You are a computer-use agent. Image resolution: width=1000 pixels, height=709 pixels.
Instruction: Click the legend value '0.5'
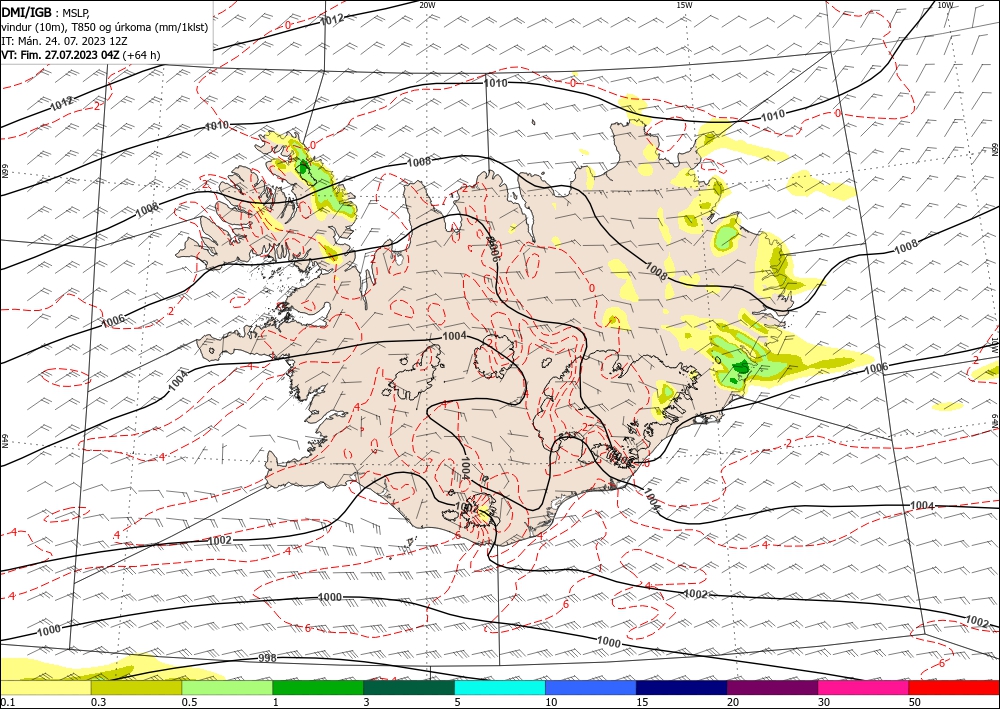189,702
